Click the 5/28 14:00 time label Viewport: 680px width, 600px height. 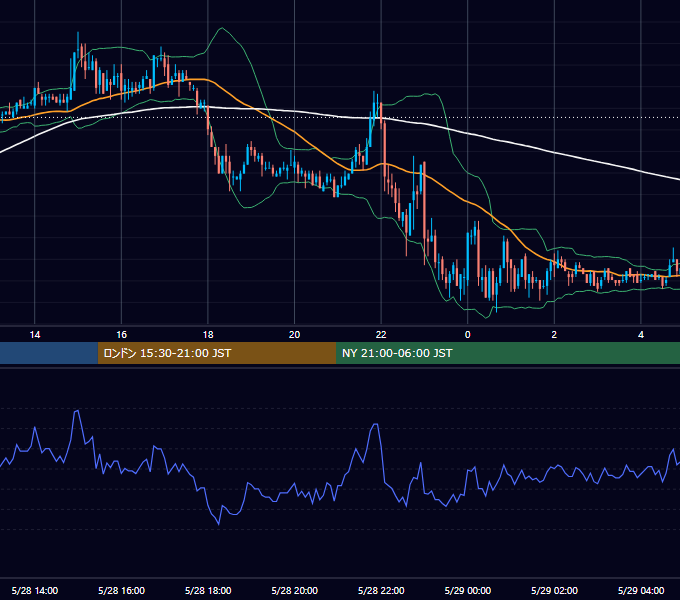tap(35, 590)
